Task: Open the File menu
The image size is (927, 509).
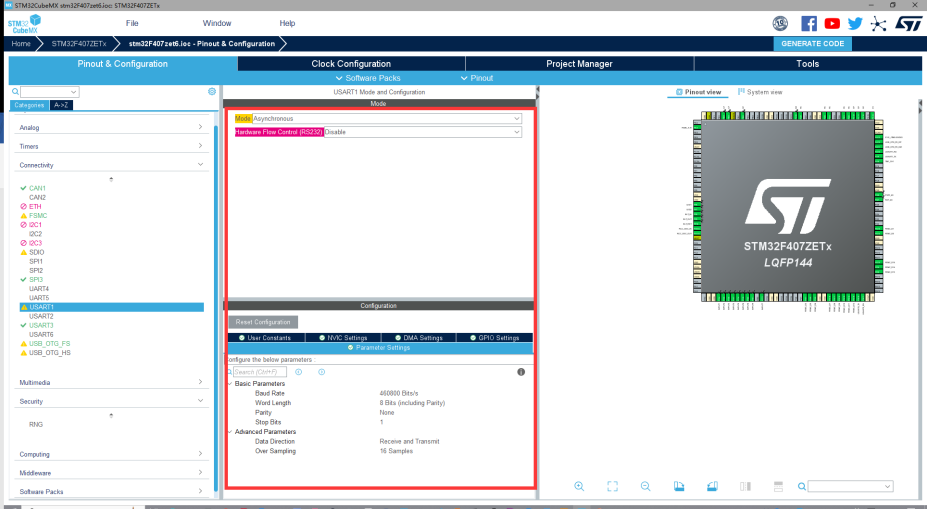Action: (x=132, y=24)
